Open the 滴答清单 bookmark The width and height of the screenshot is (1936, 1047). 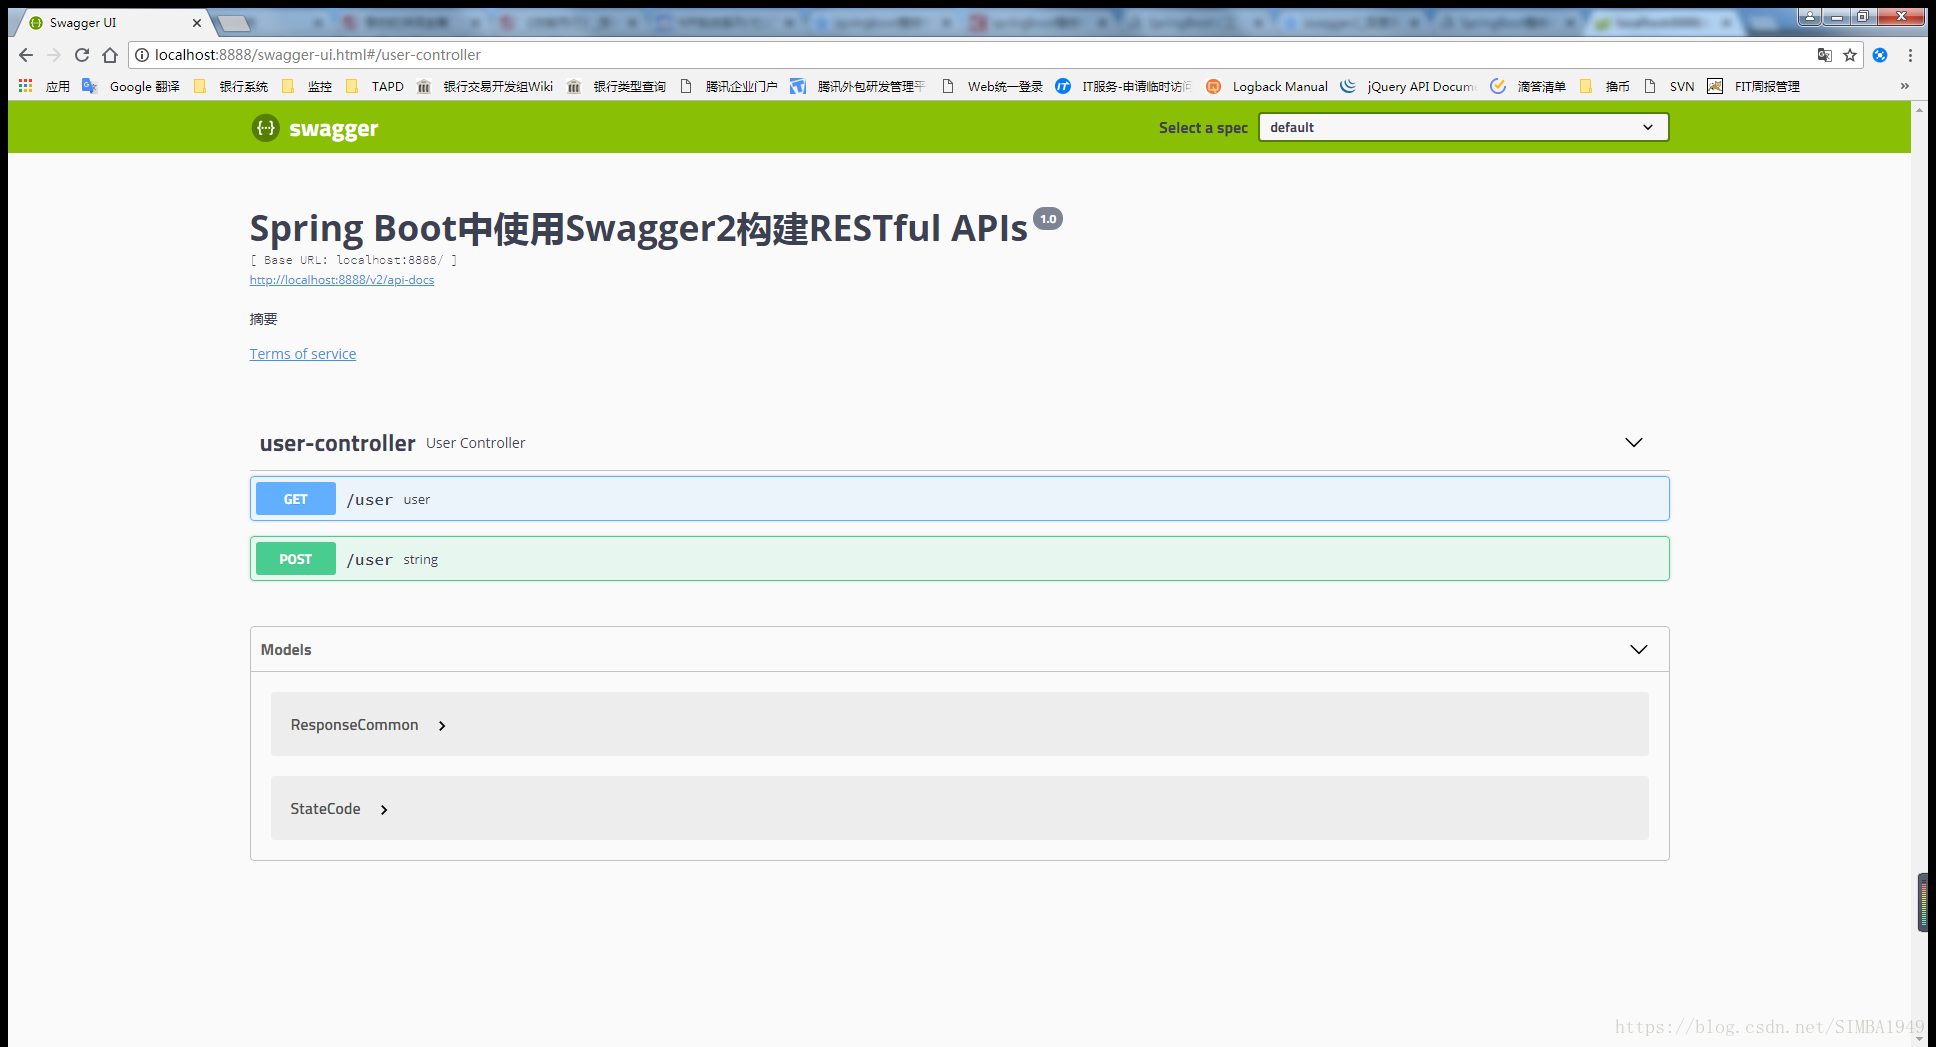1528,86
